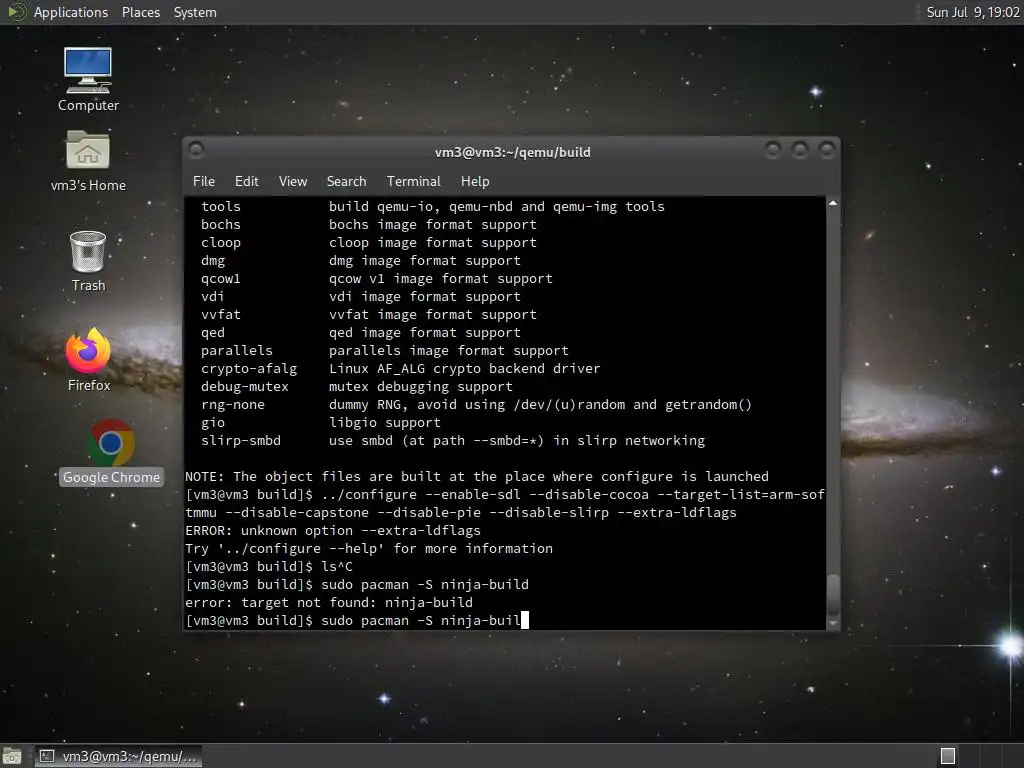Open the Places menu

(x=140, y=12)
